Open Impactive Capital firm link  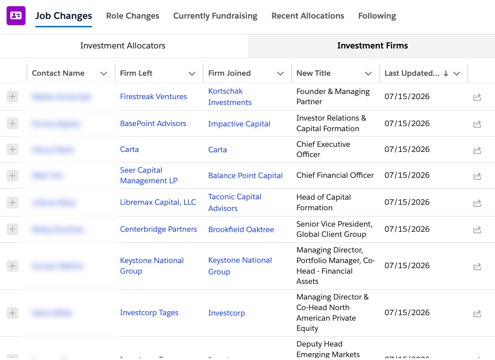[x=239, y=124]
